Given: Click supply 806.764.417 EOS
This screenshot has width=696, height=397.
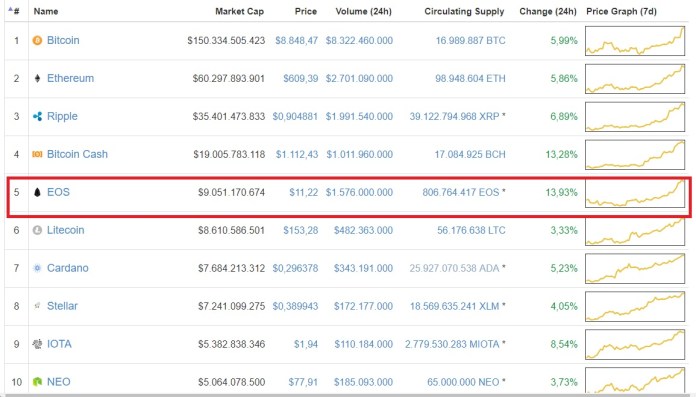Looking at the screenshot, I should (x=461, y=193).
